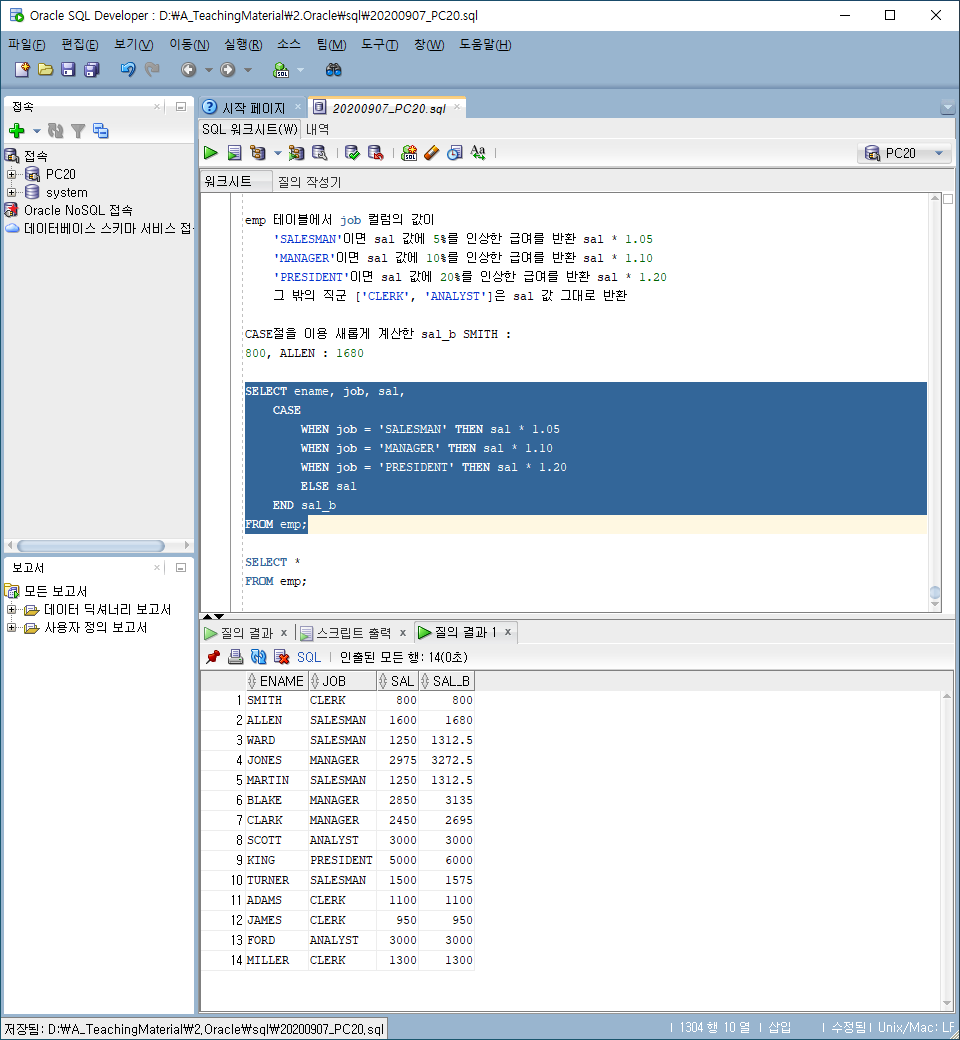The width and height of the screenshot is (960, 1040).
Task: Save the current SQL file
Action: (x=68, y=70)
